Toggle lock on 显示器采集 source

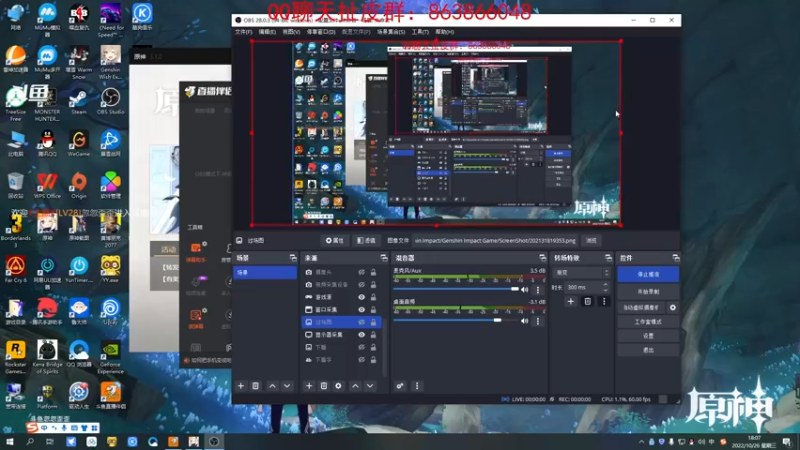click(x=373, y=335)
